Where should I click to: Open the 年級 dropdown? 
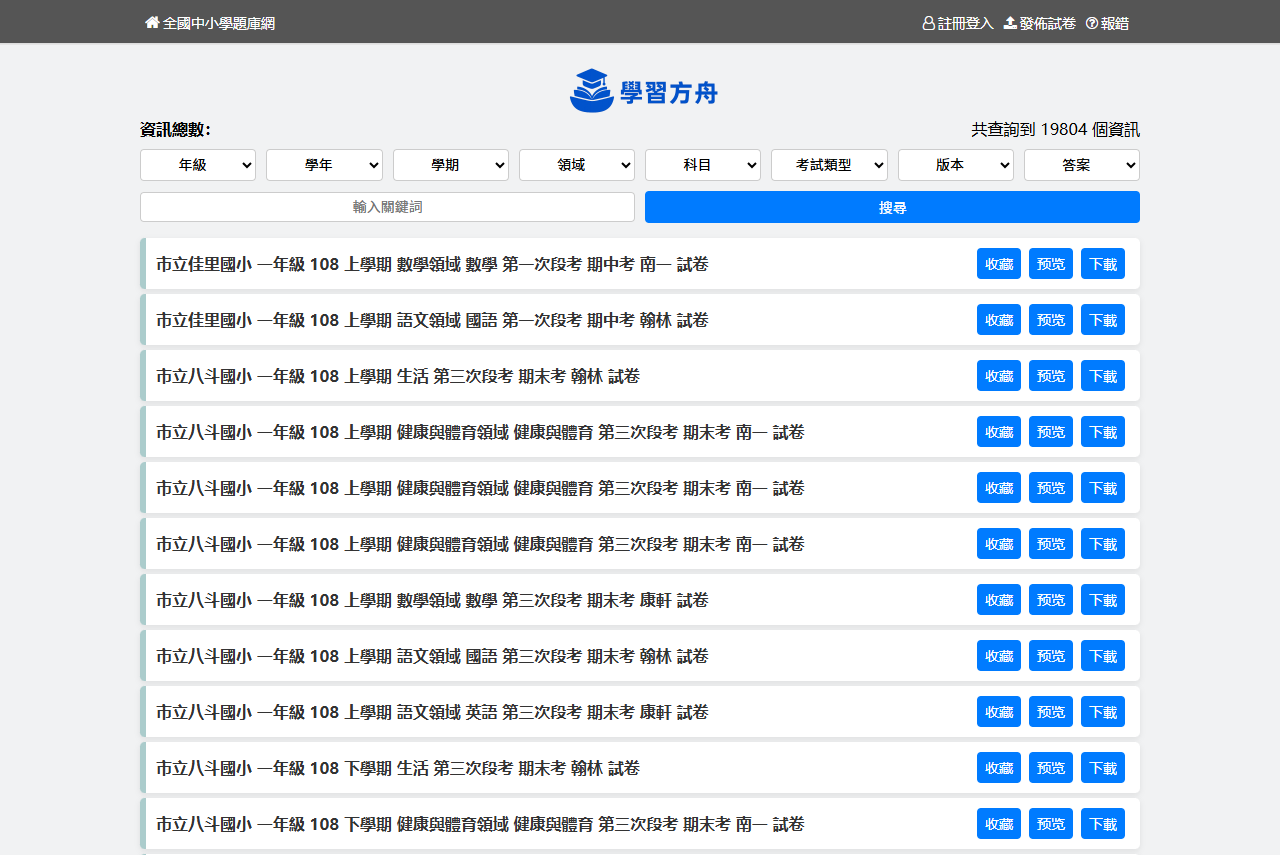pos(198,165)
